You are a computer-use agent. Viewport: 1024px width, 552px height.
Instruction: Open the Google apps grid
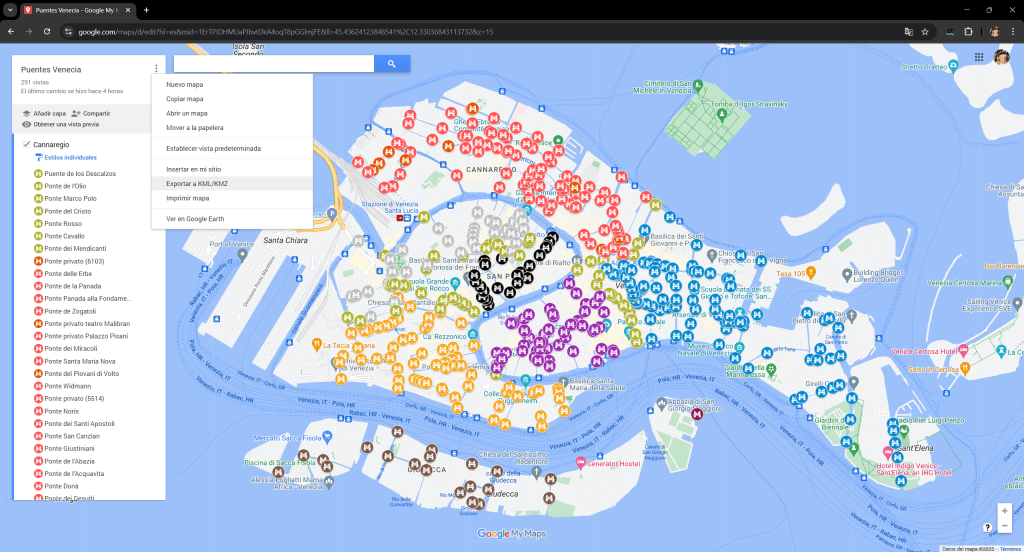click(979, 58)
